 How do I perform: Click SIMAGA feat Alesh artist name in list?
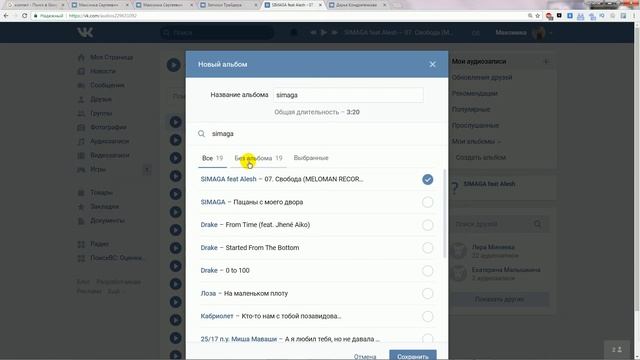[229, 179]
